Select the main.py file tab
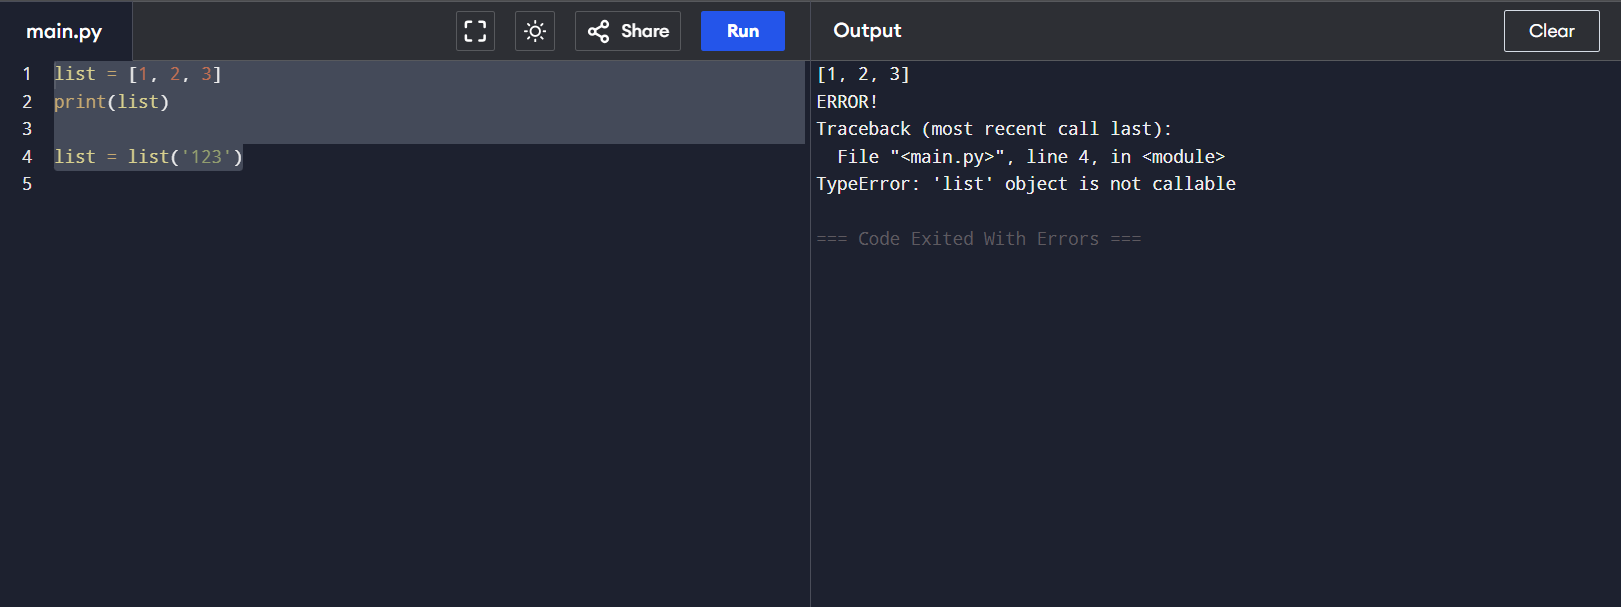1621x607 pixels. [64, 31]
